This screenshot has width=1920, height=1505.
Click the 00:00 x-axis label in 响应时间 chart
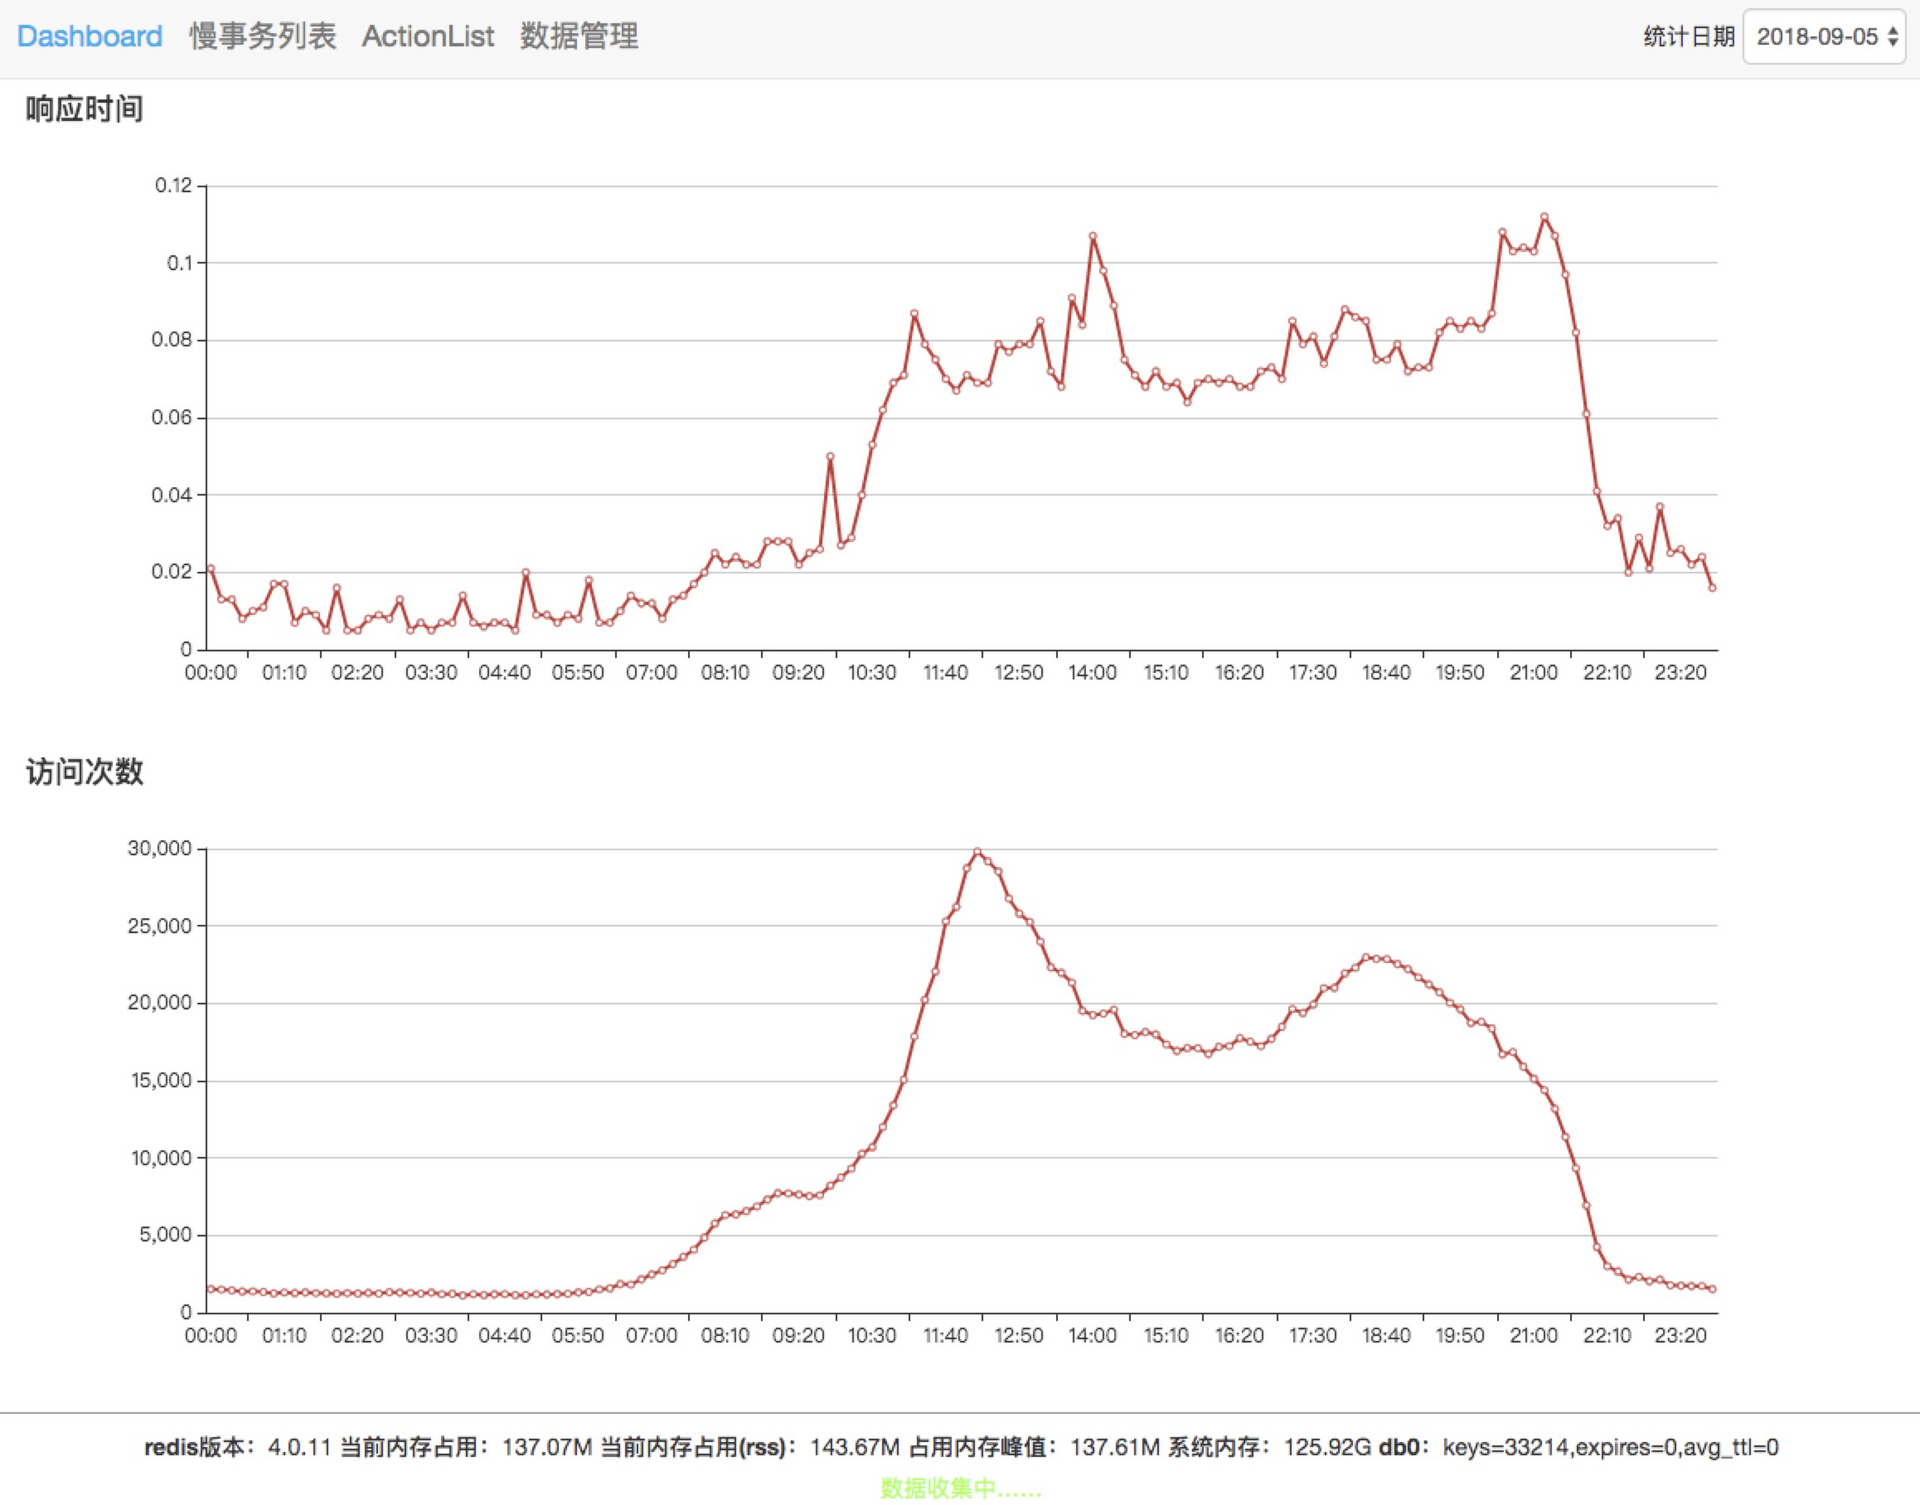pyautogui.click(x=210, y=673)
